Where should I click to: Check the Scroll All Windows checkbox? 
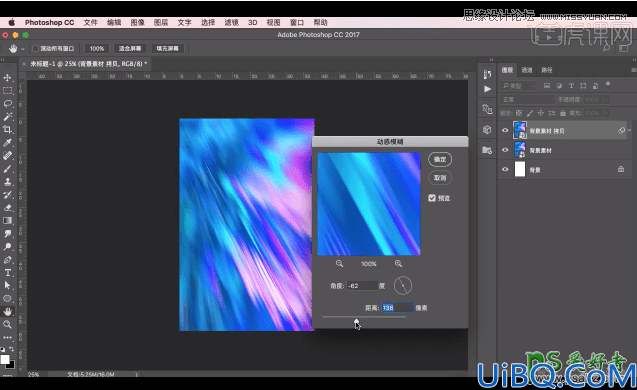[35, 48]
